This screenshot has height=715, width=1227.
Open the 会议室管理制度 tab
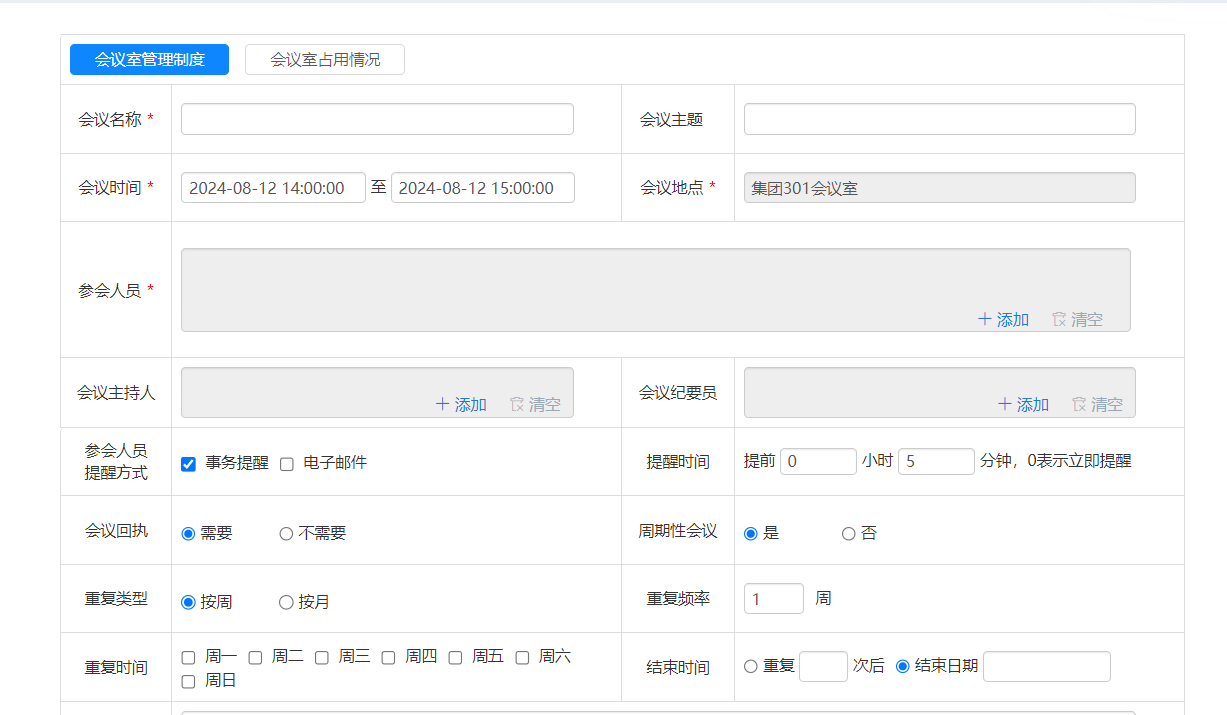[149, 60]
